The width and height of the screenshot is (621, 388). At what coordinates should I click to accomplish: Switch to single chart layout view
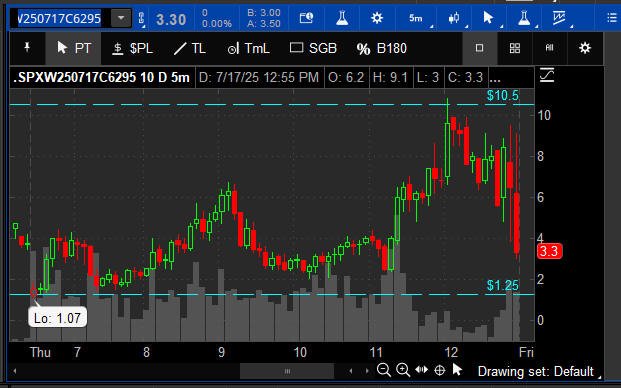tap(479, 48)
